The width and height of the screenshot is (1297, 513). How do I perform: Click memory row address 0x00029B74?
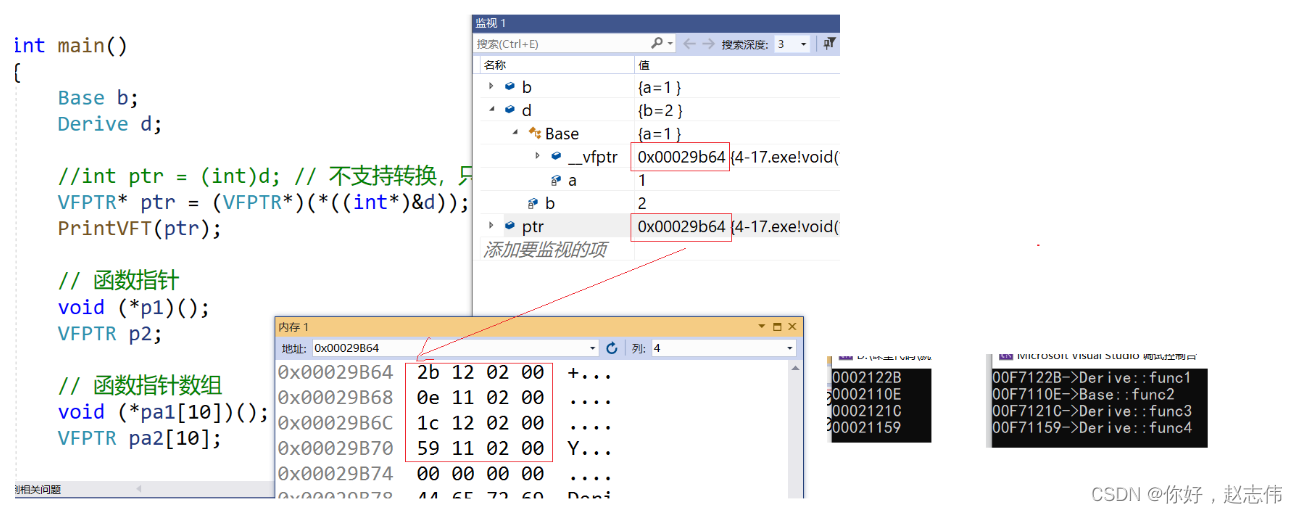click(x=336, y=473)
